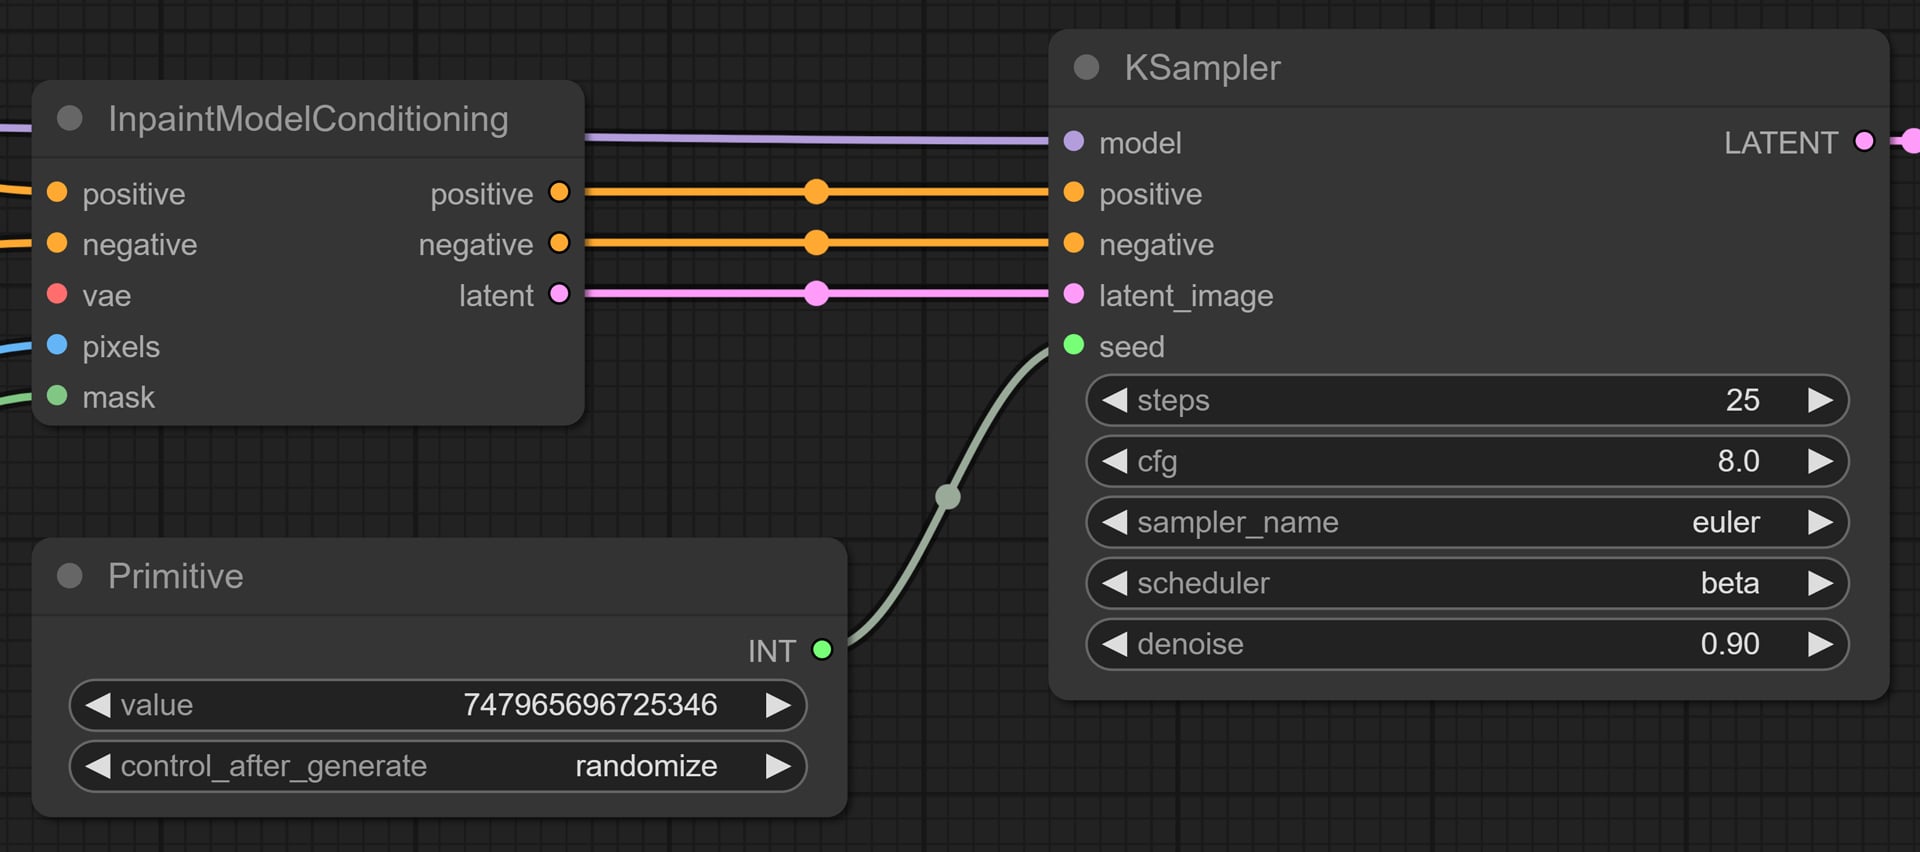Click the negative input socket on KSampler
1920x852 pixels.
(x=1074, y=243)
